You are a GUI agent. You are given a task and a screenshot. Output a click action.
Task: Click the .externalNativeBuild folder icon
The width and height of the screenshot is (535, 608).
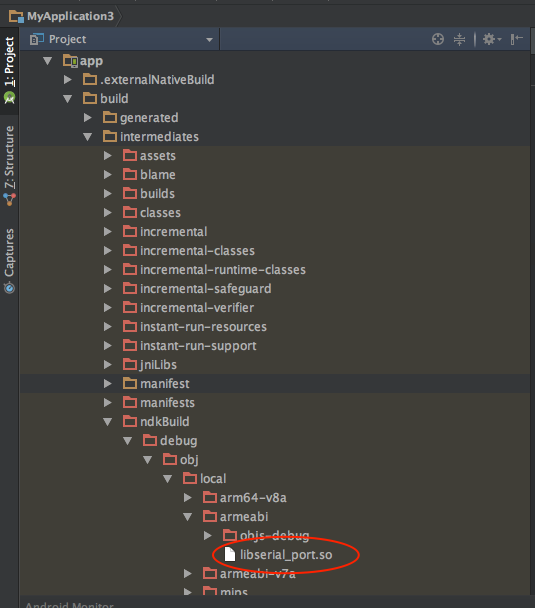click(90, 79)
